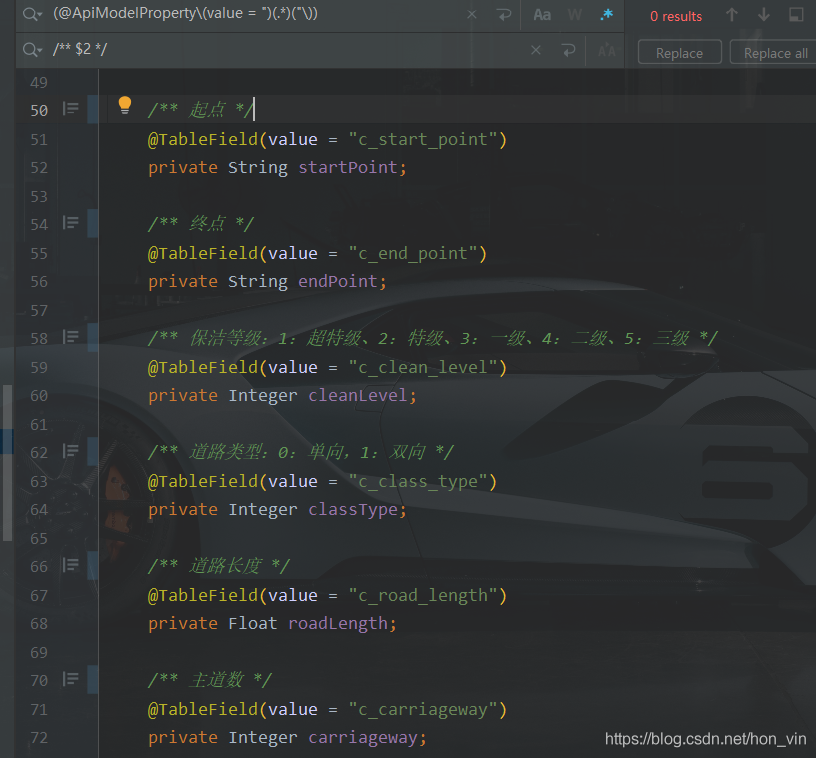
Task: Click the classType field name
Action: pyautogui.click(x=352, y=509)
